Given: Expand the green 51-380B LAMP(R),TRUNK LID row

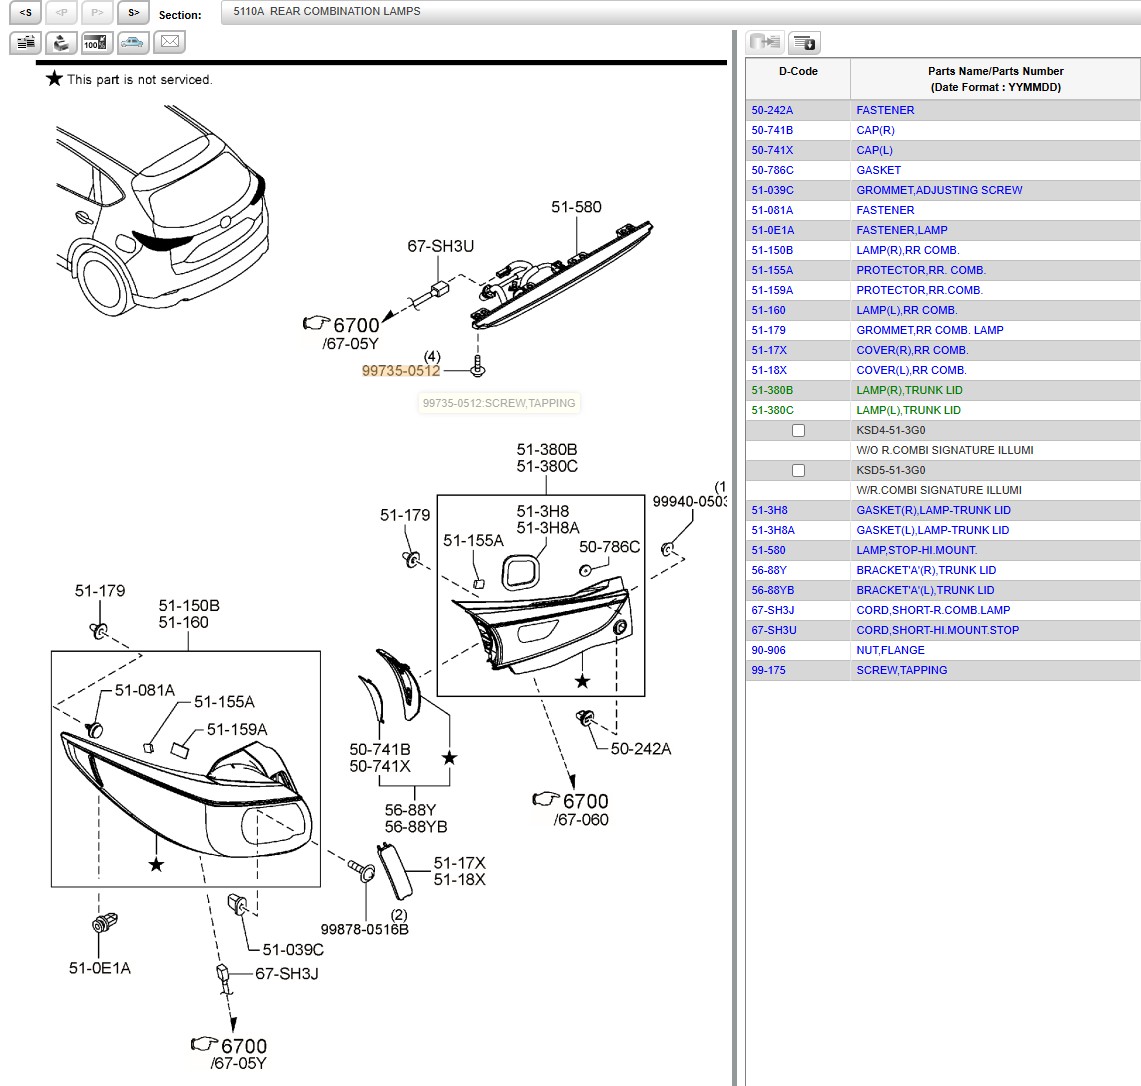Looking at the screenshot, I should tap(909, 390).
